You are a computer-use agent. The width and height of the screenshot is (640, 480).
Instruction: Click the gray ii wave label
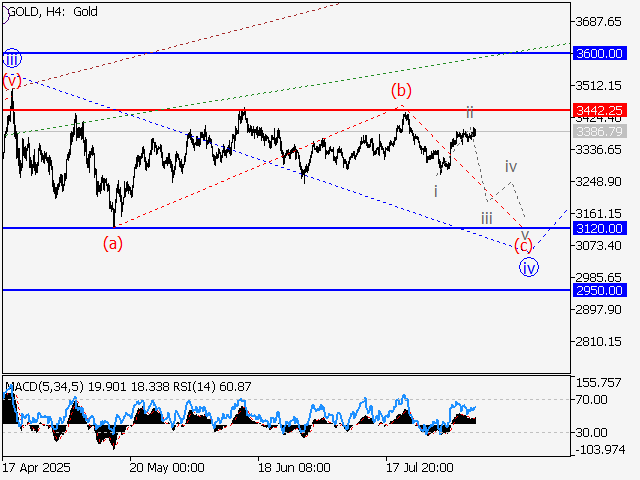tap(469, 113)
